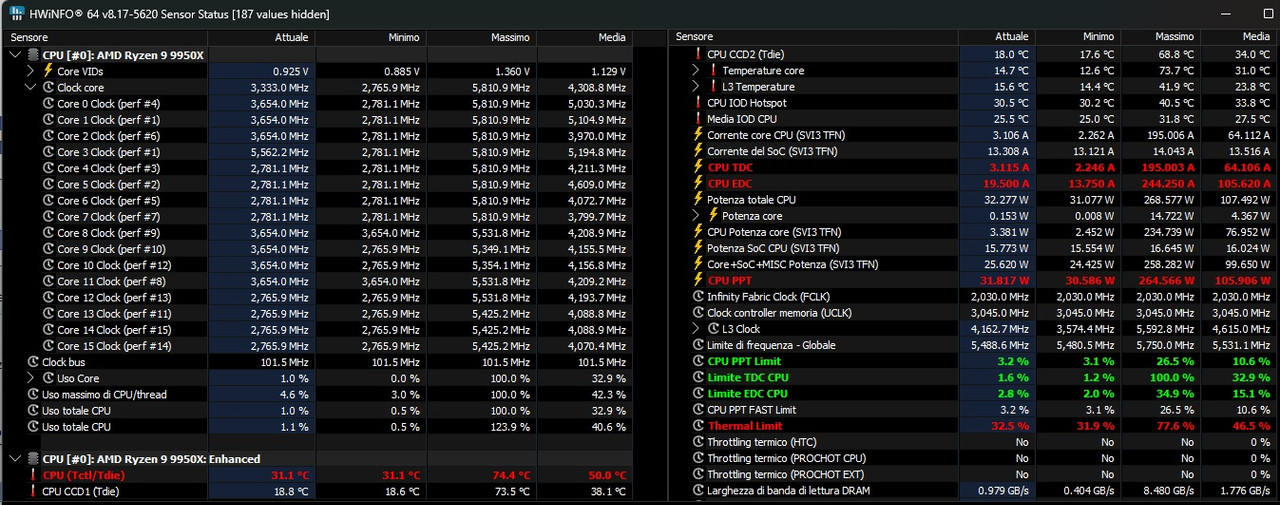Click the chip icon beside AMD Ryzen 9 9950X: Enhanced
Viewport: 1280px width, 505px height.
[33, 459]
